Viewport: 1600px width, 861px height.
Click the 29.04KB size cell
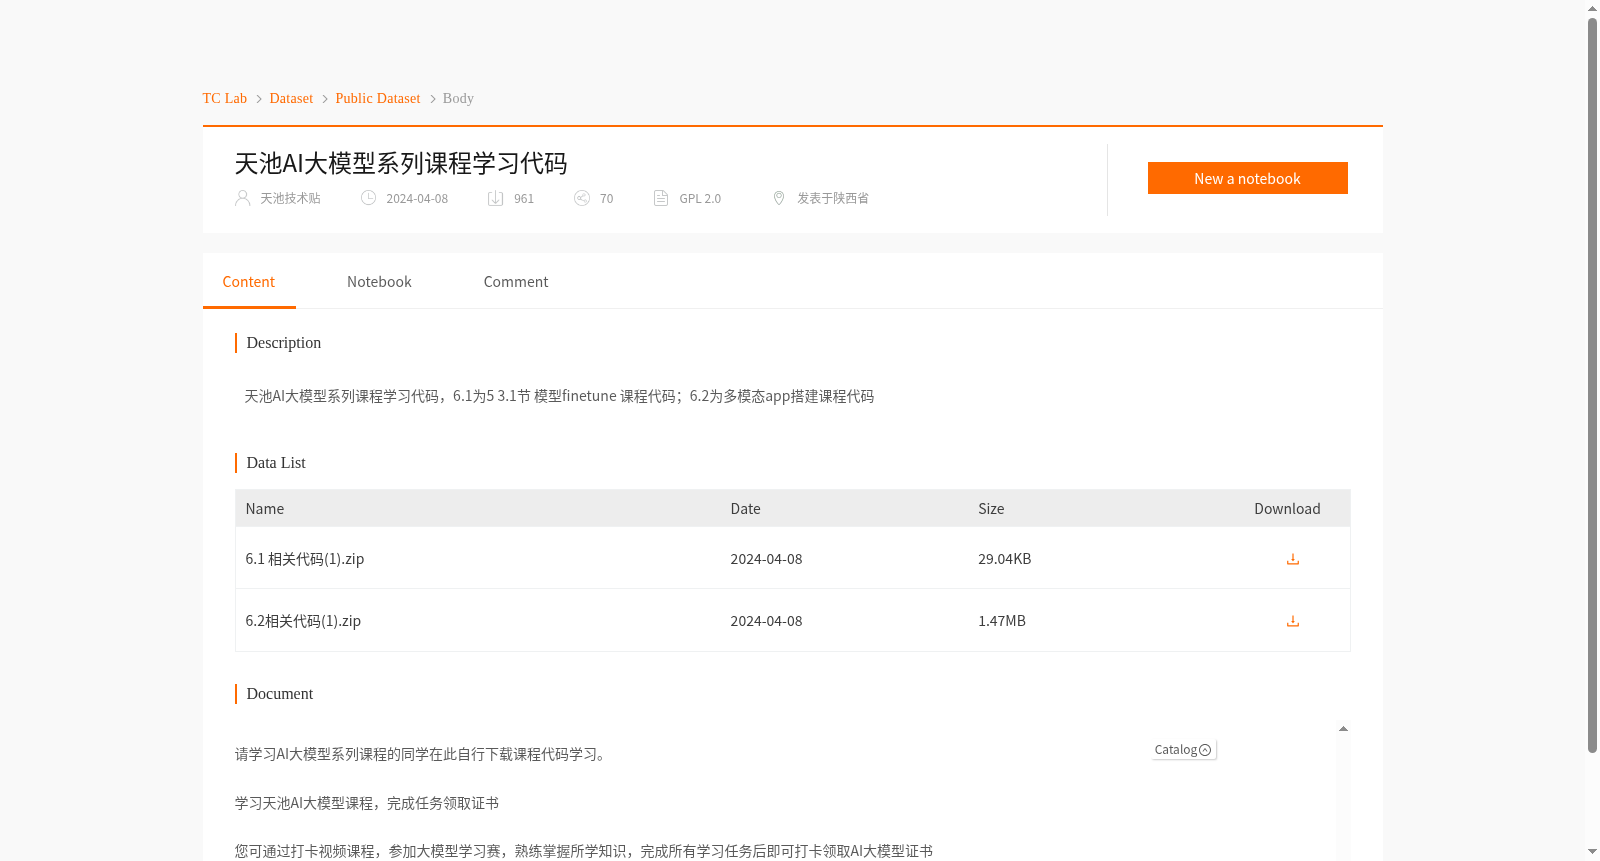coord(1004,559)
